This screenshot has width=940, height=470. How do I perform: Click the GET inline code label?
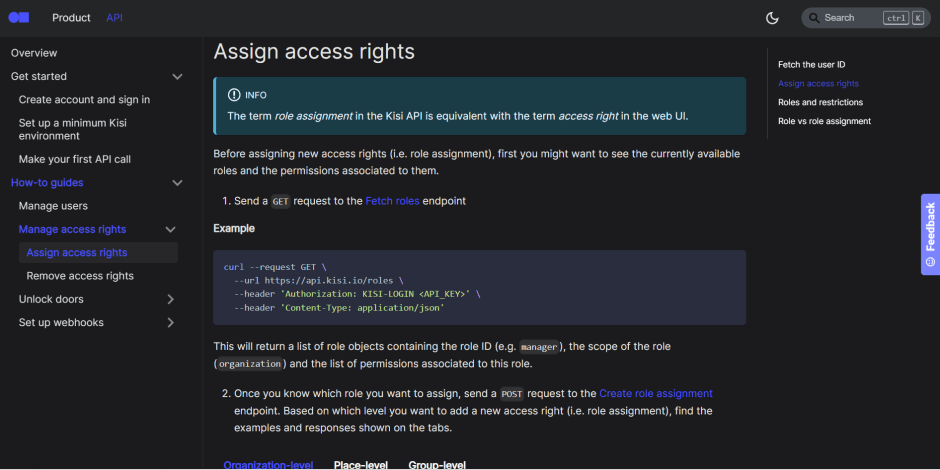coord(281,202)
